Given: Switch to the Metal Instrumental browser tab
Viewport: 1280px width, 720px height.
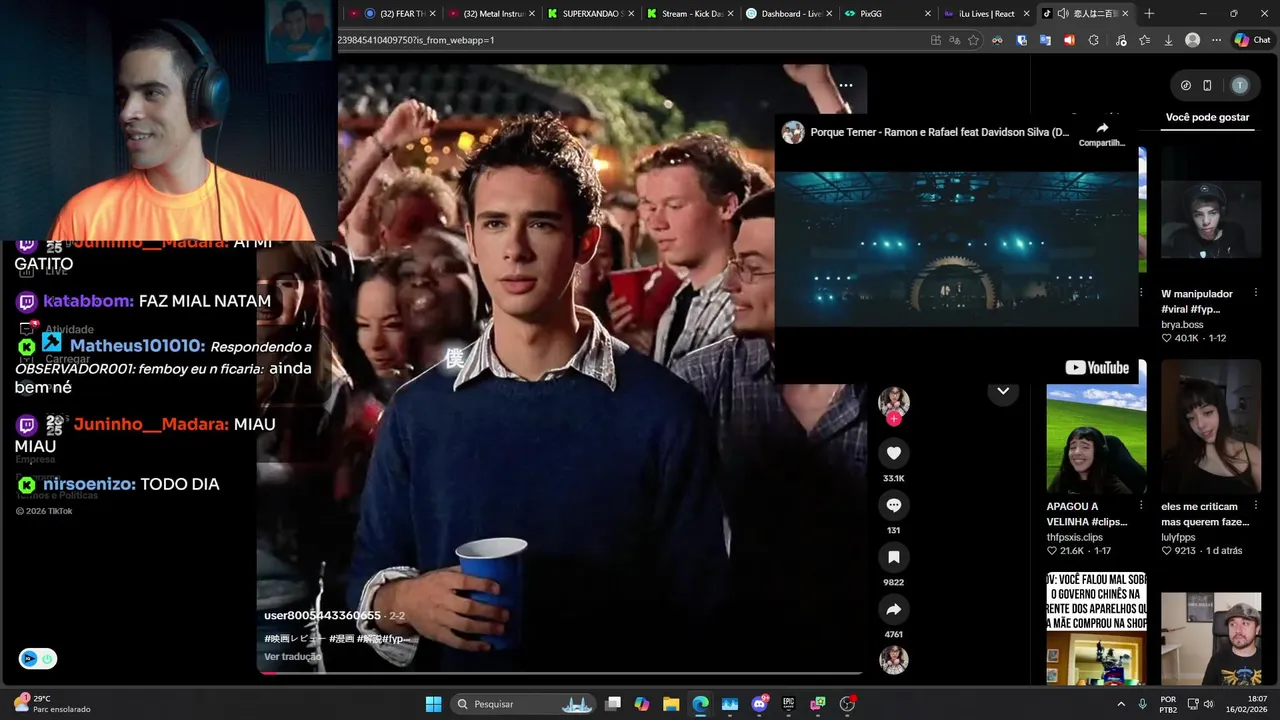Looking at the screenshot, I should [492, 14].
